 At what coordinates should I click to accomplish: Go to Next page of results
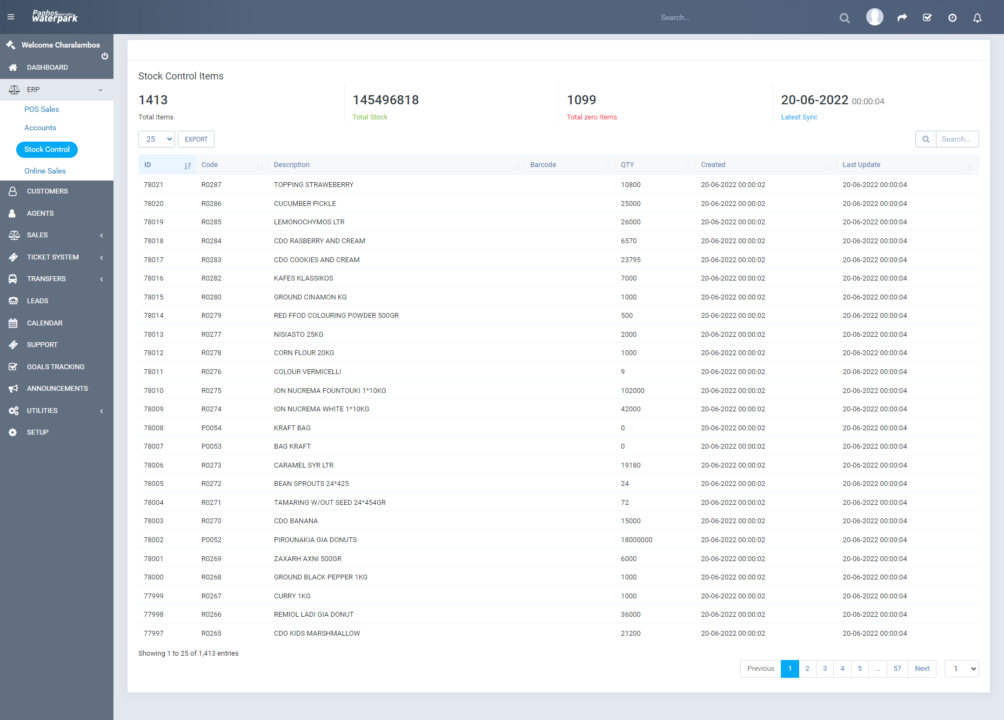pyautogui.click(x=922, y=669)
